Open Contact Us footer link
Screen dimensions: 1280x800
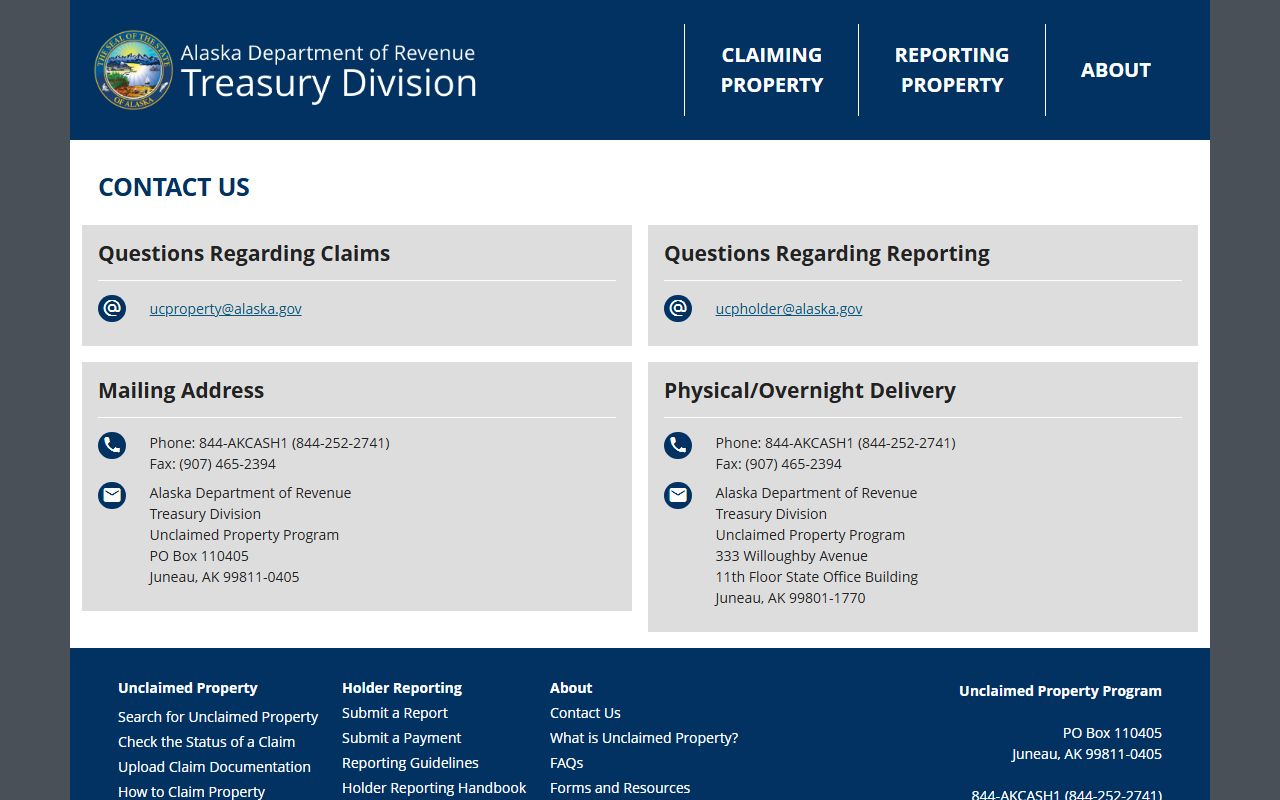pyautogui.click(x=585, y=713)
